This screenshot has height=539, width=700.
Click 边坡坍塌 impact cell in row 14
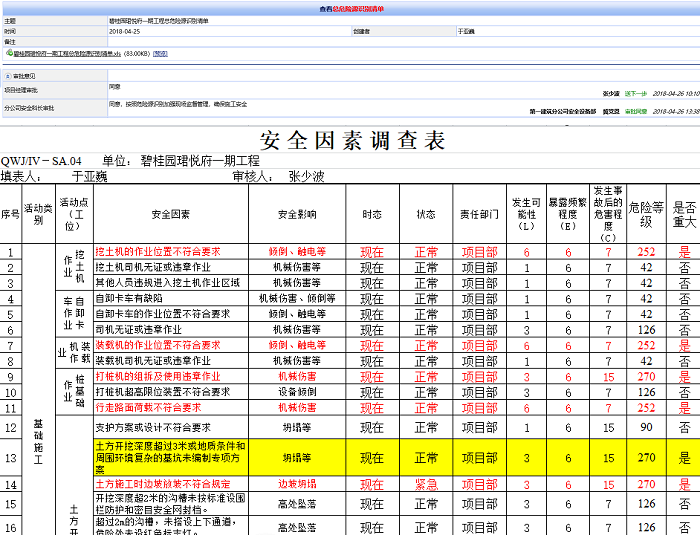pos(297,484)
